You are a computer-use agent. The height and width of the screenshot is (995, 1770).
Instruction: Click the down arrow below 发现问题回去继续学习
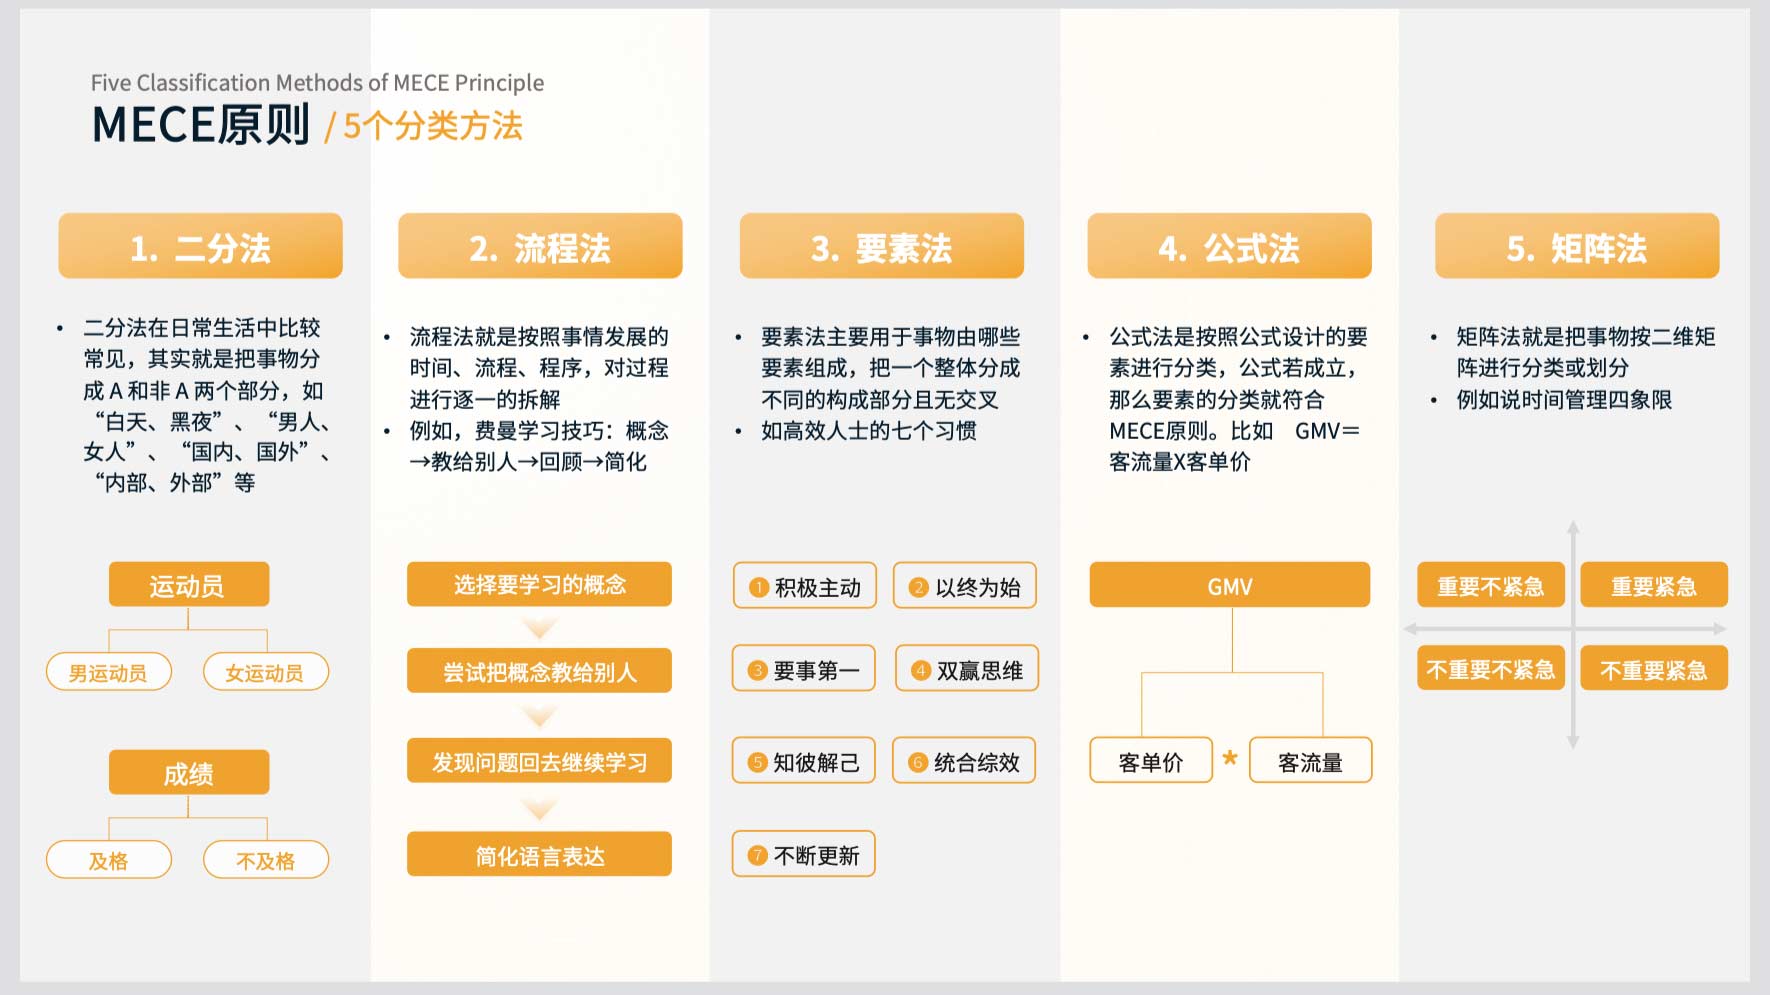(539, 808)
